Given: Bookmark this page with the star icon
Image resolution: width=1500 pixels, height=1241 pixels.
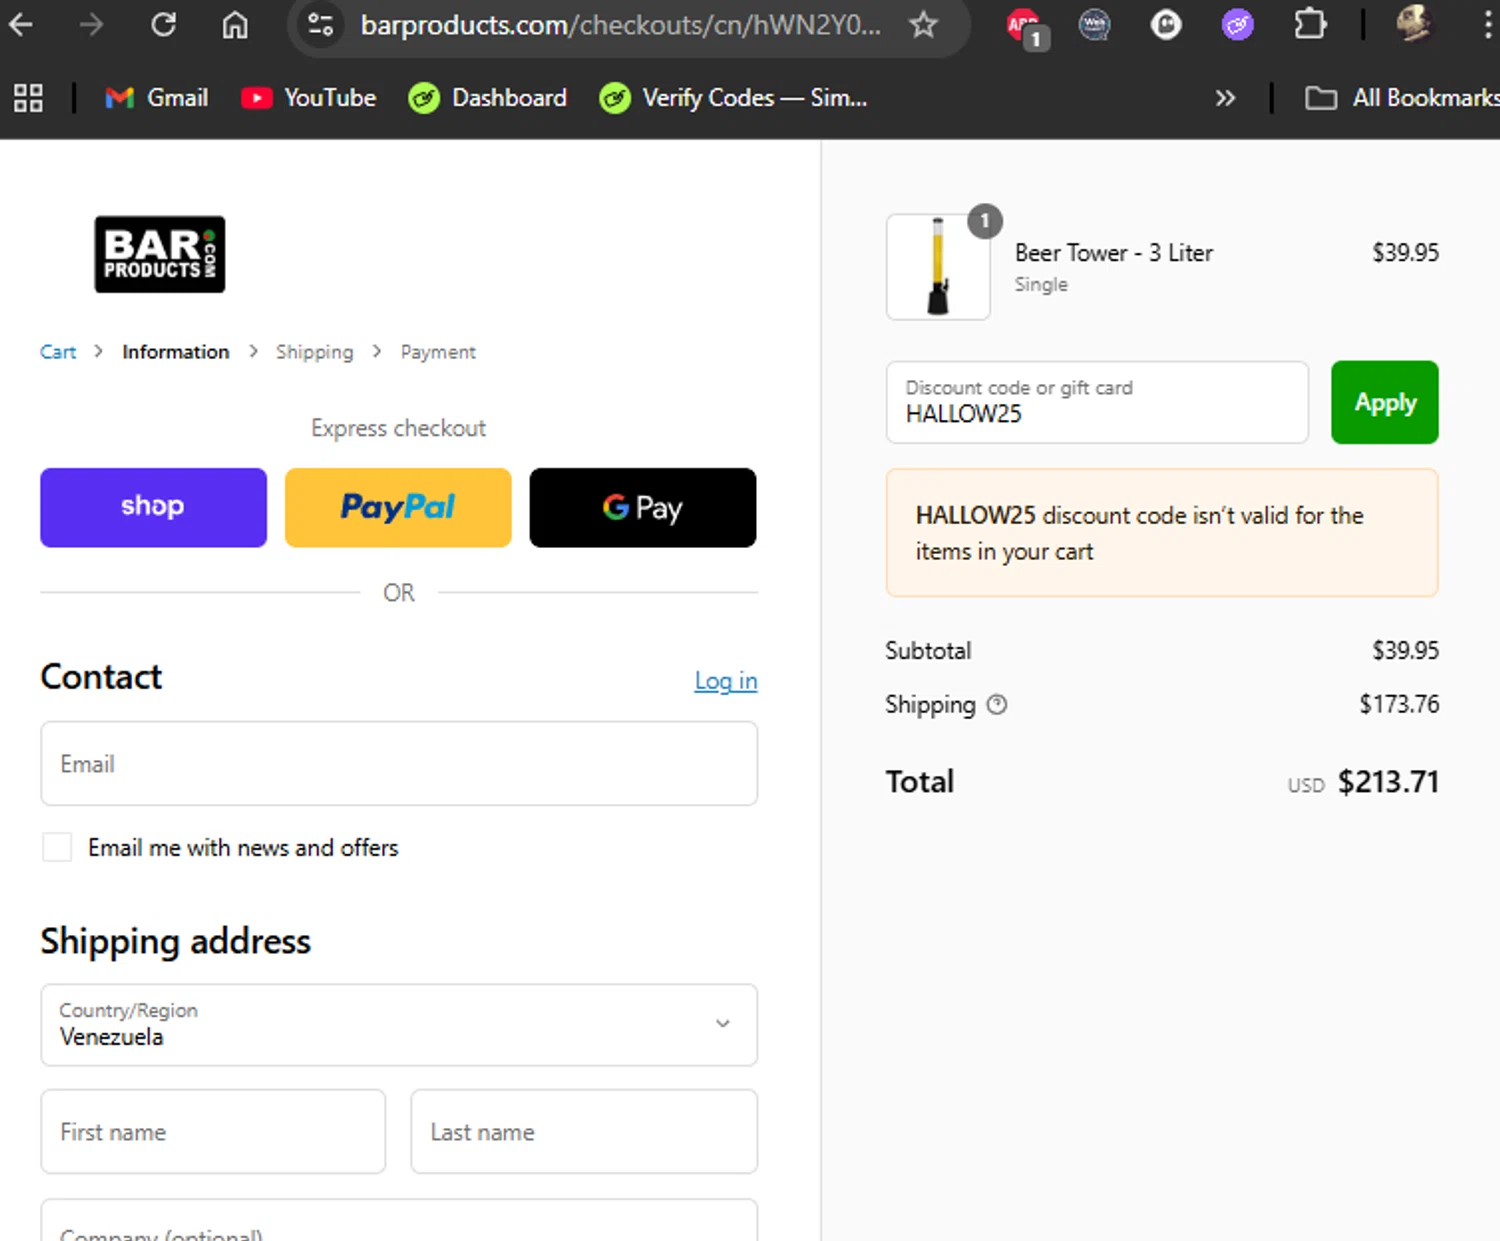Looking at the screenshot, I should (x=923, y=24).
